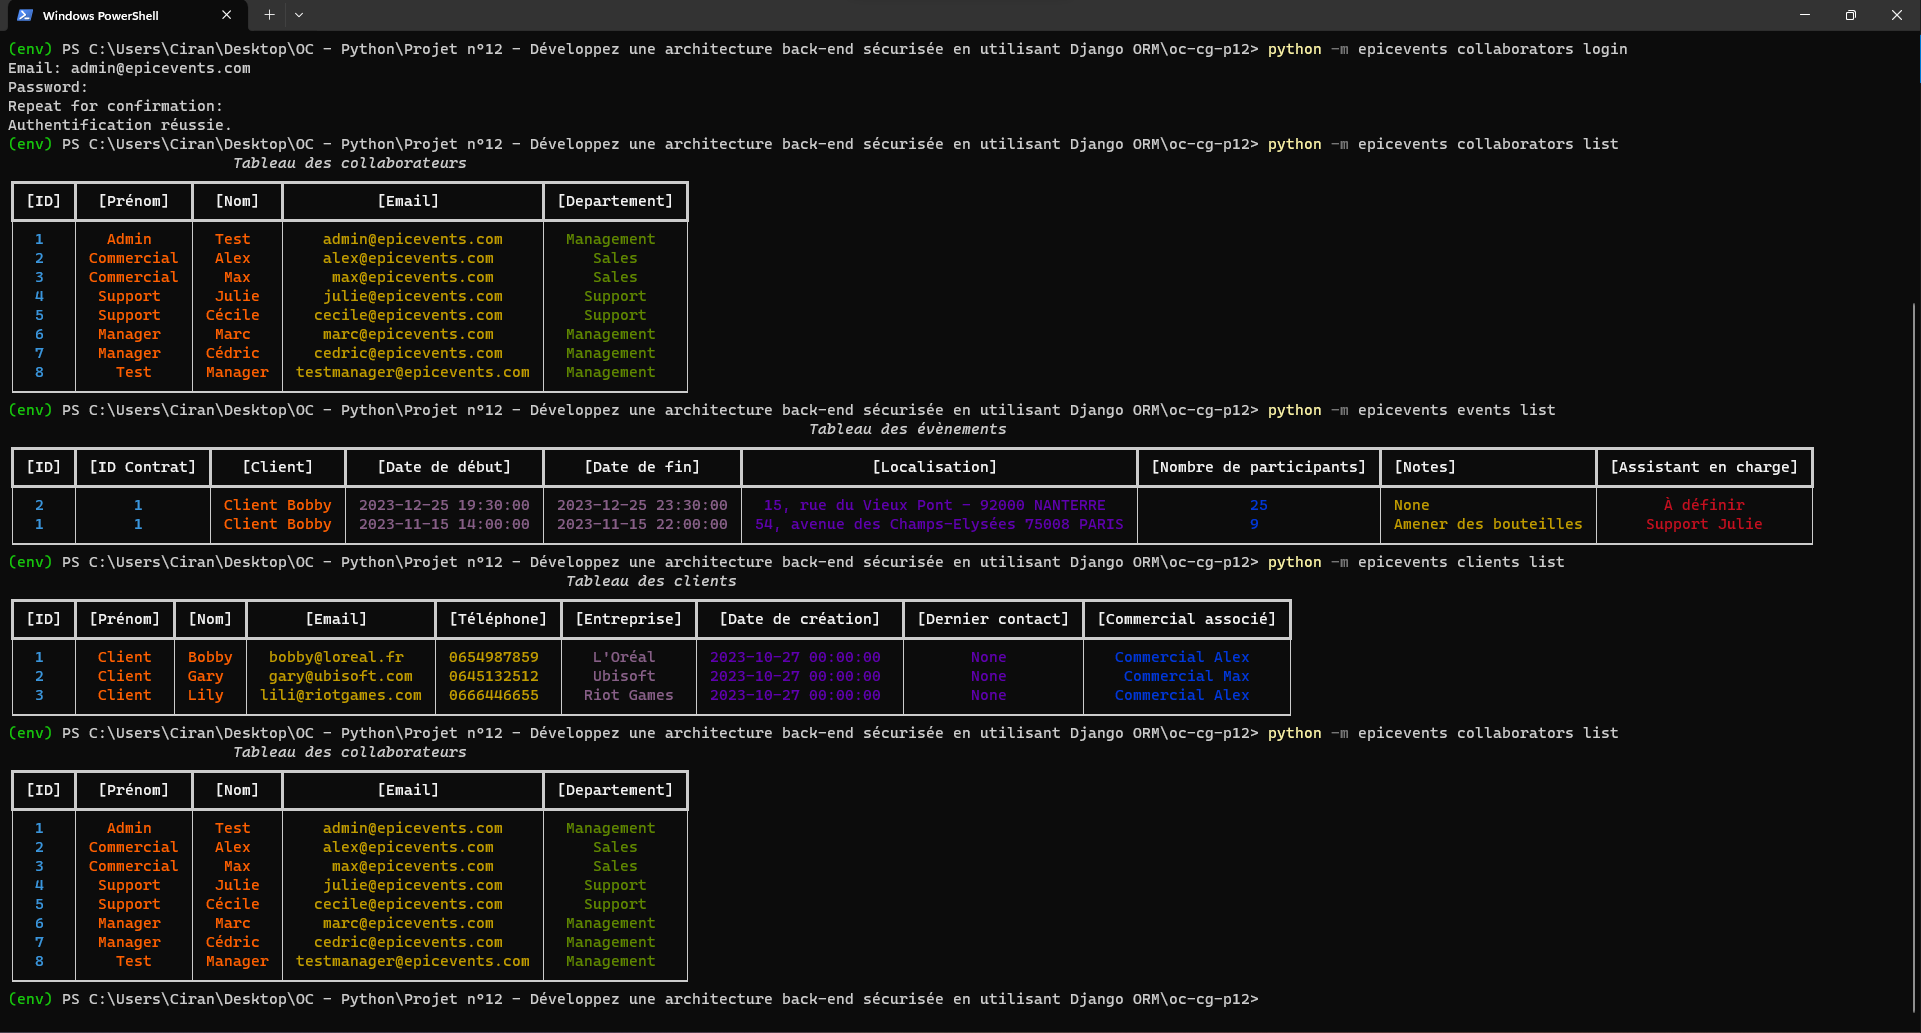The image size is (1921, 1033).
Task: Click first admin@epicevents.com cell in top table
Action: click(413, 239)
